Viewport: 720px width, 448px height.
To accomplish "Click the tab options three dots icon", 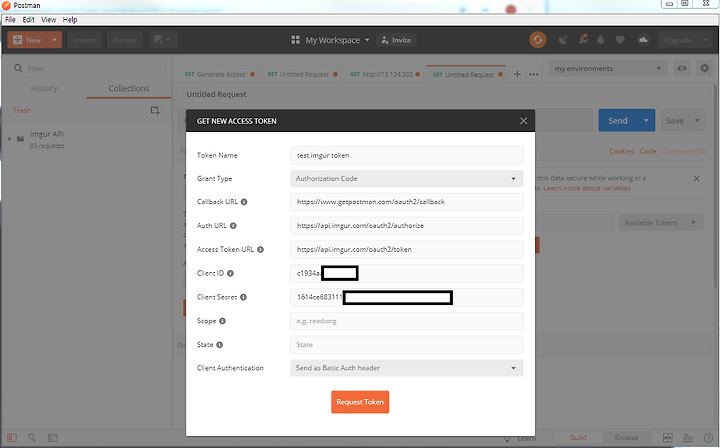I will click(534, 74).
